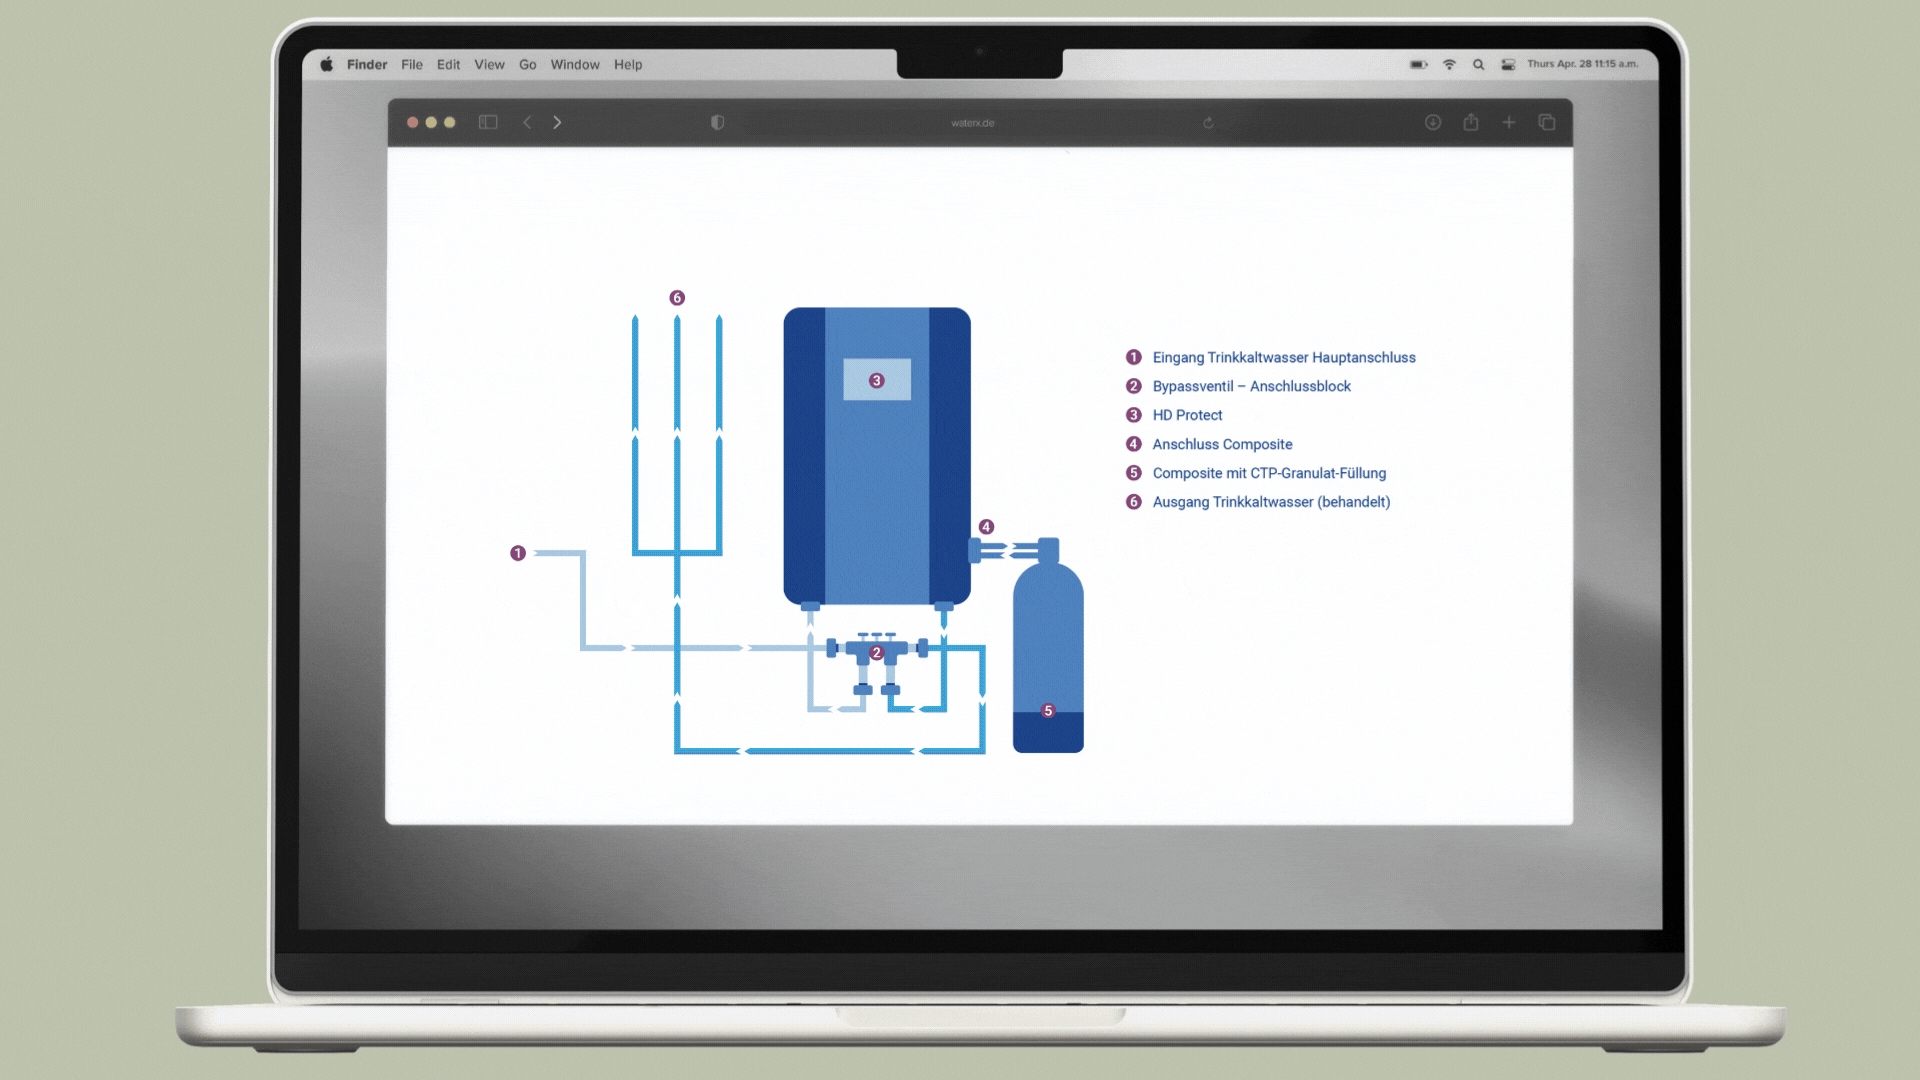Open the Apple menu
This screenshot has height=1080, width=1920.
coord(326,64)
